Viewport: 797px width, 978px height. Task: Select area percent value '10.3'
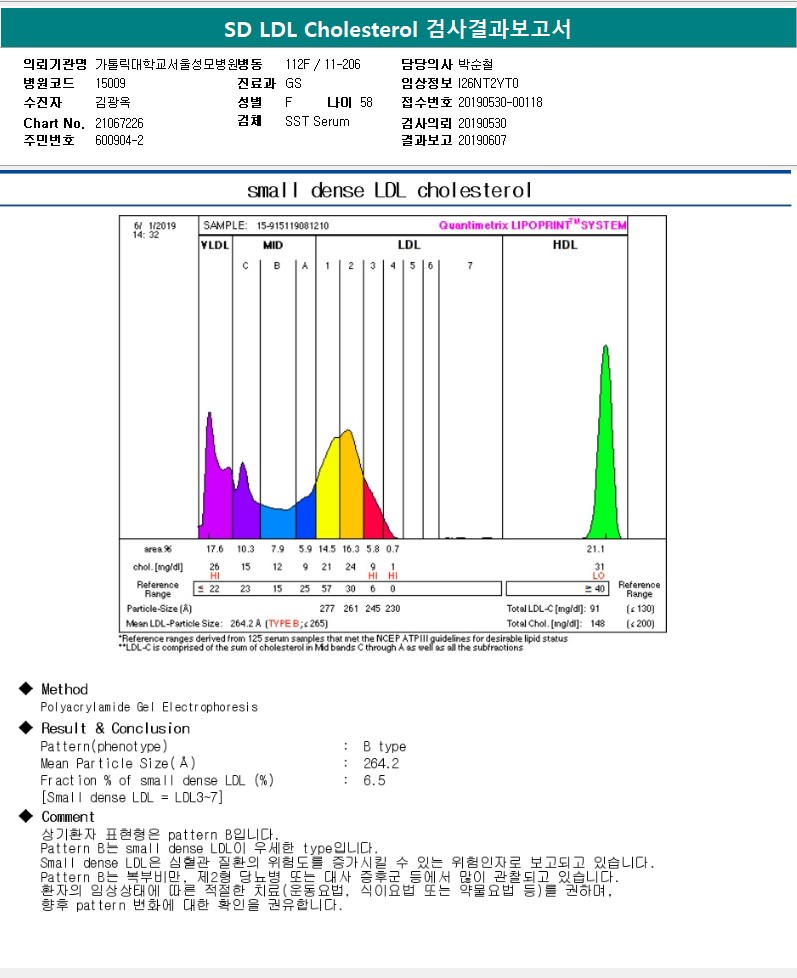[x=246, y=549]
